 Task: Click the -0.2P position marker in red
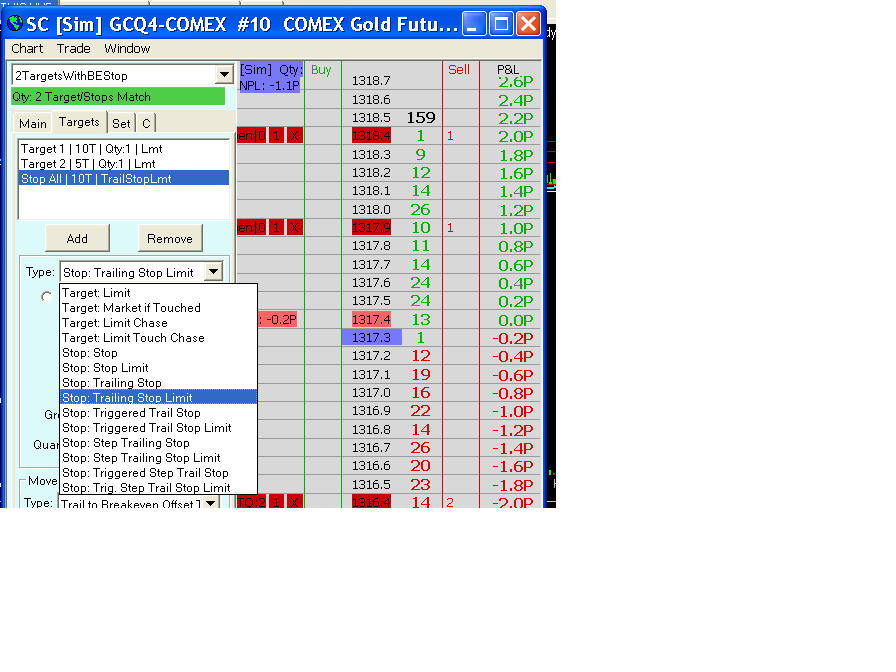(278, 319)
